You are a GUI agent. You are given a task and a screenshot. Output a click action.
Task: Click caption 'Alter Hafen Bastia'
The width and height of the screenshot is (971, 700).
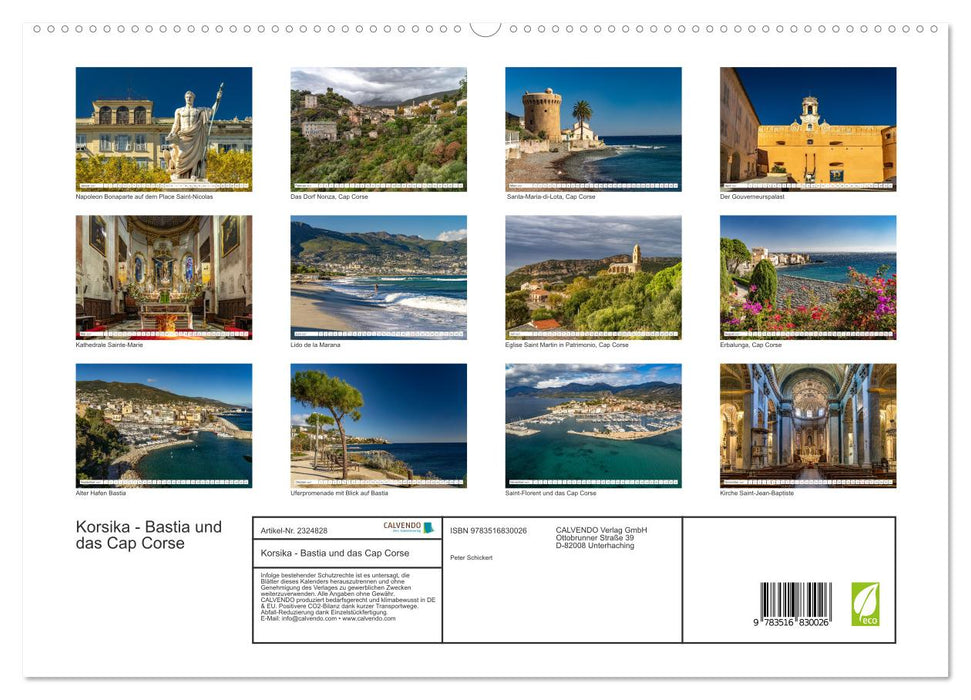[100, 493]
